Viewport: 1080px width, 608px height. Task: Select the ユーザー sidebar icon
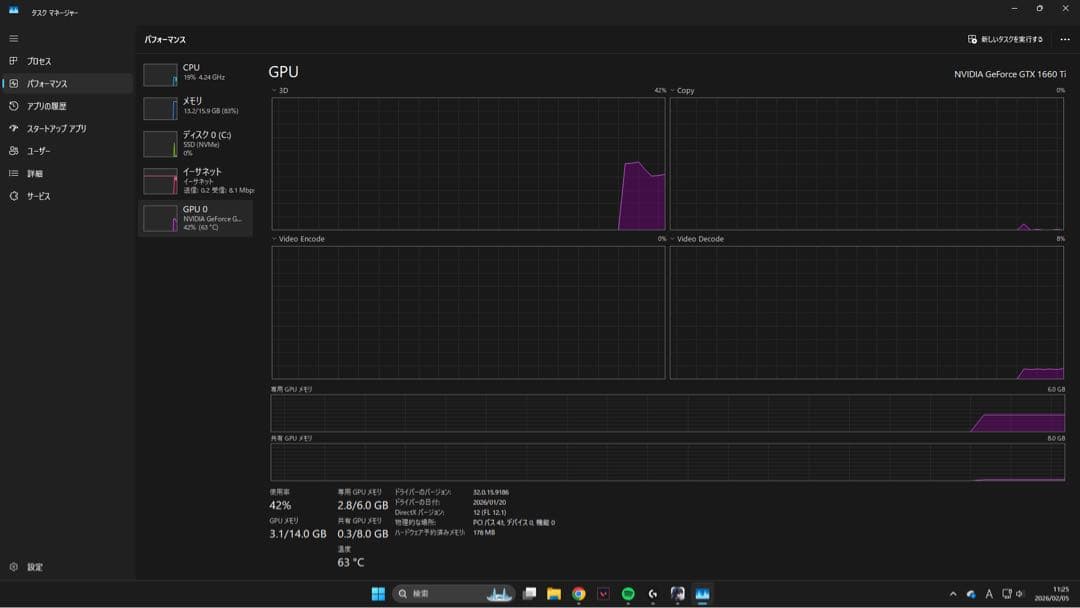pyautogui.click(x=14, y=151)
